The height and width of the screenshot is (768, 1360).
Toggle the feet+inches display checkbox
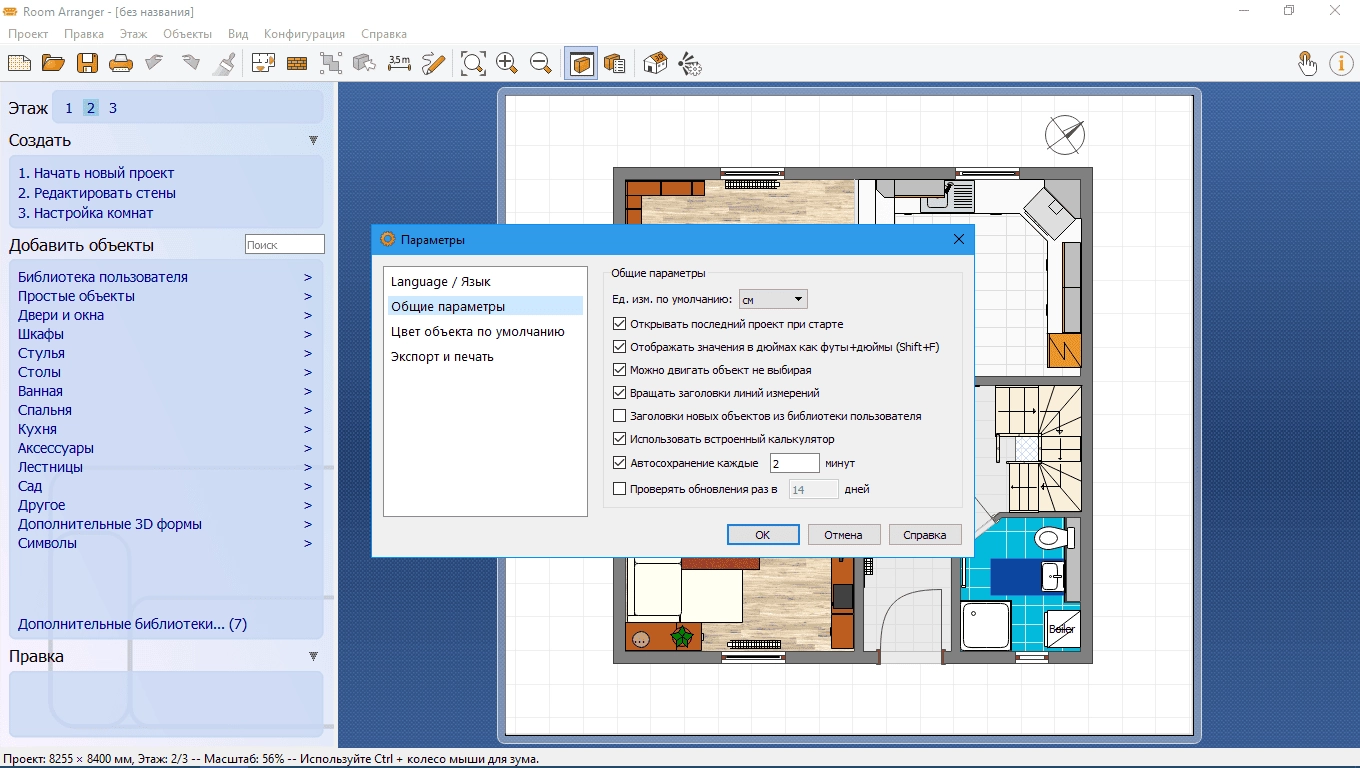619,347
